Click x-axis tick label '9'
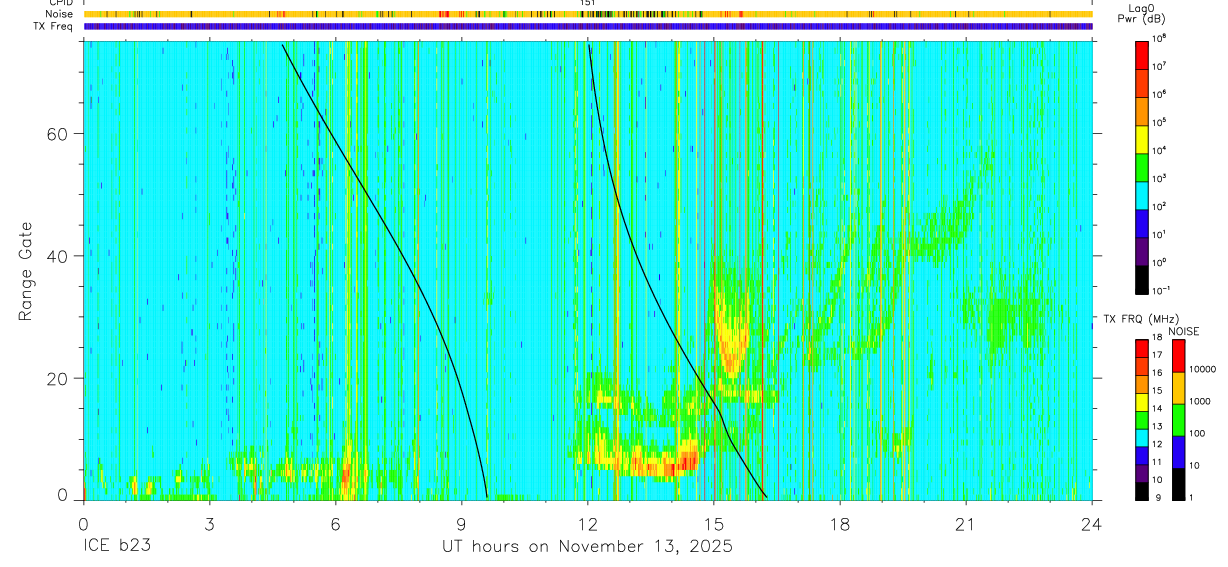 461,524
